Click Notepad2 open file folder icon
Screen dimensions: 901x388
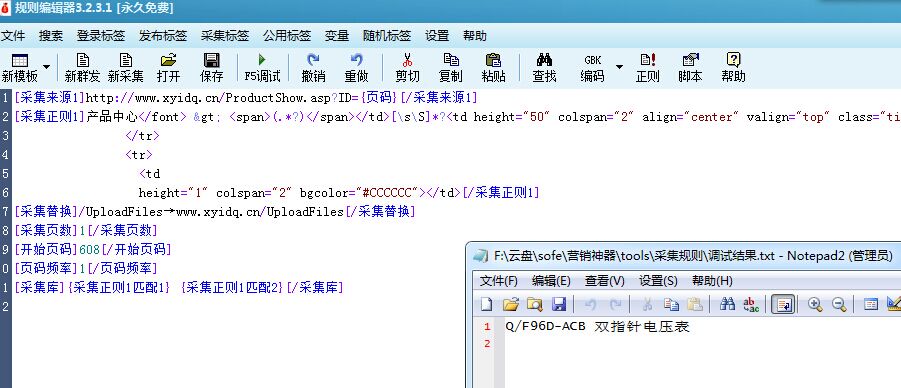511,304
